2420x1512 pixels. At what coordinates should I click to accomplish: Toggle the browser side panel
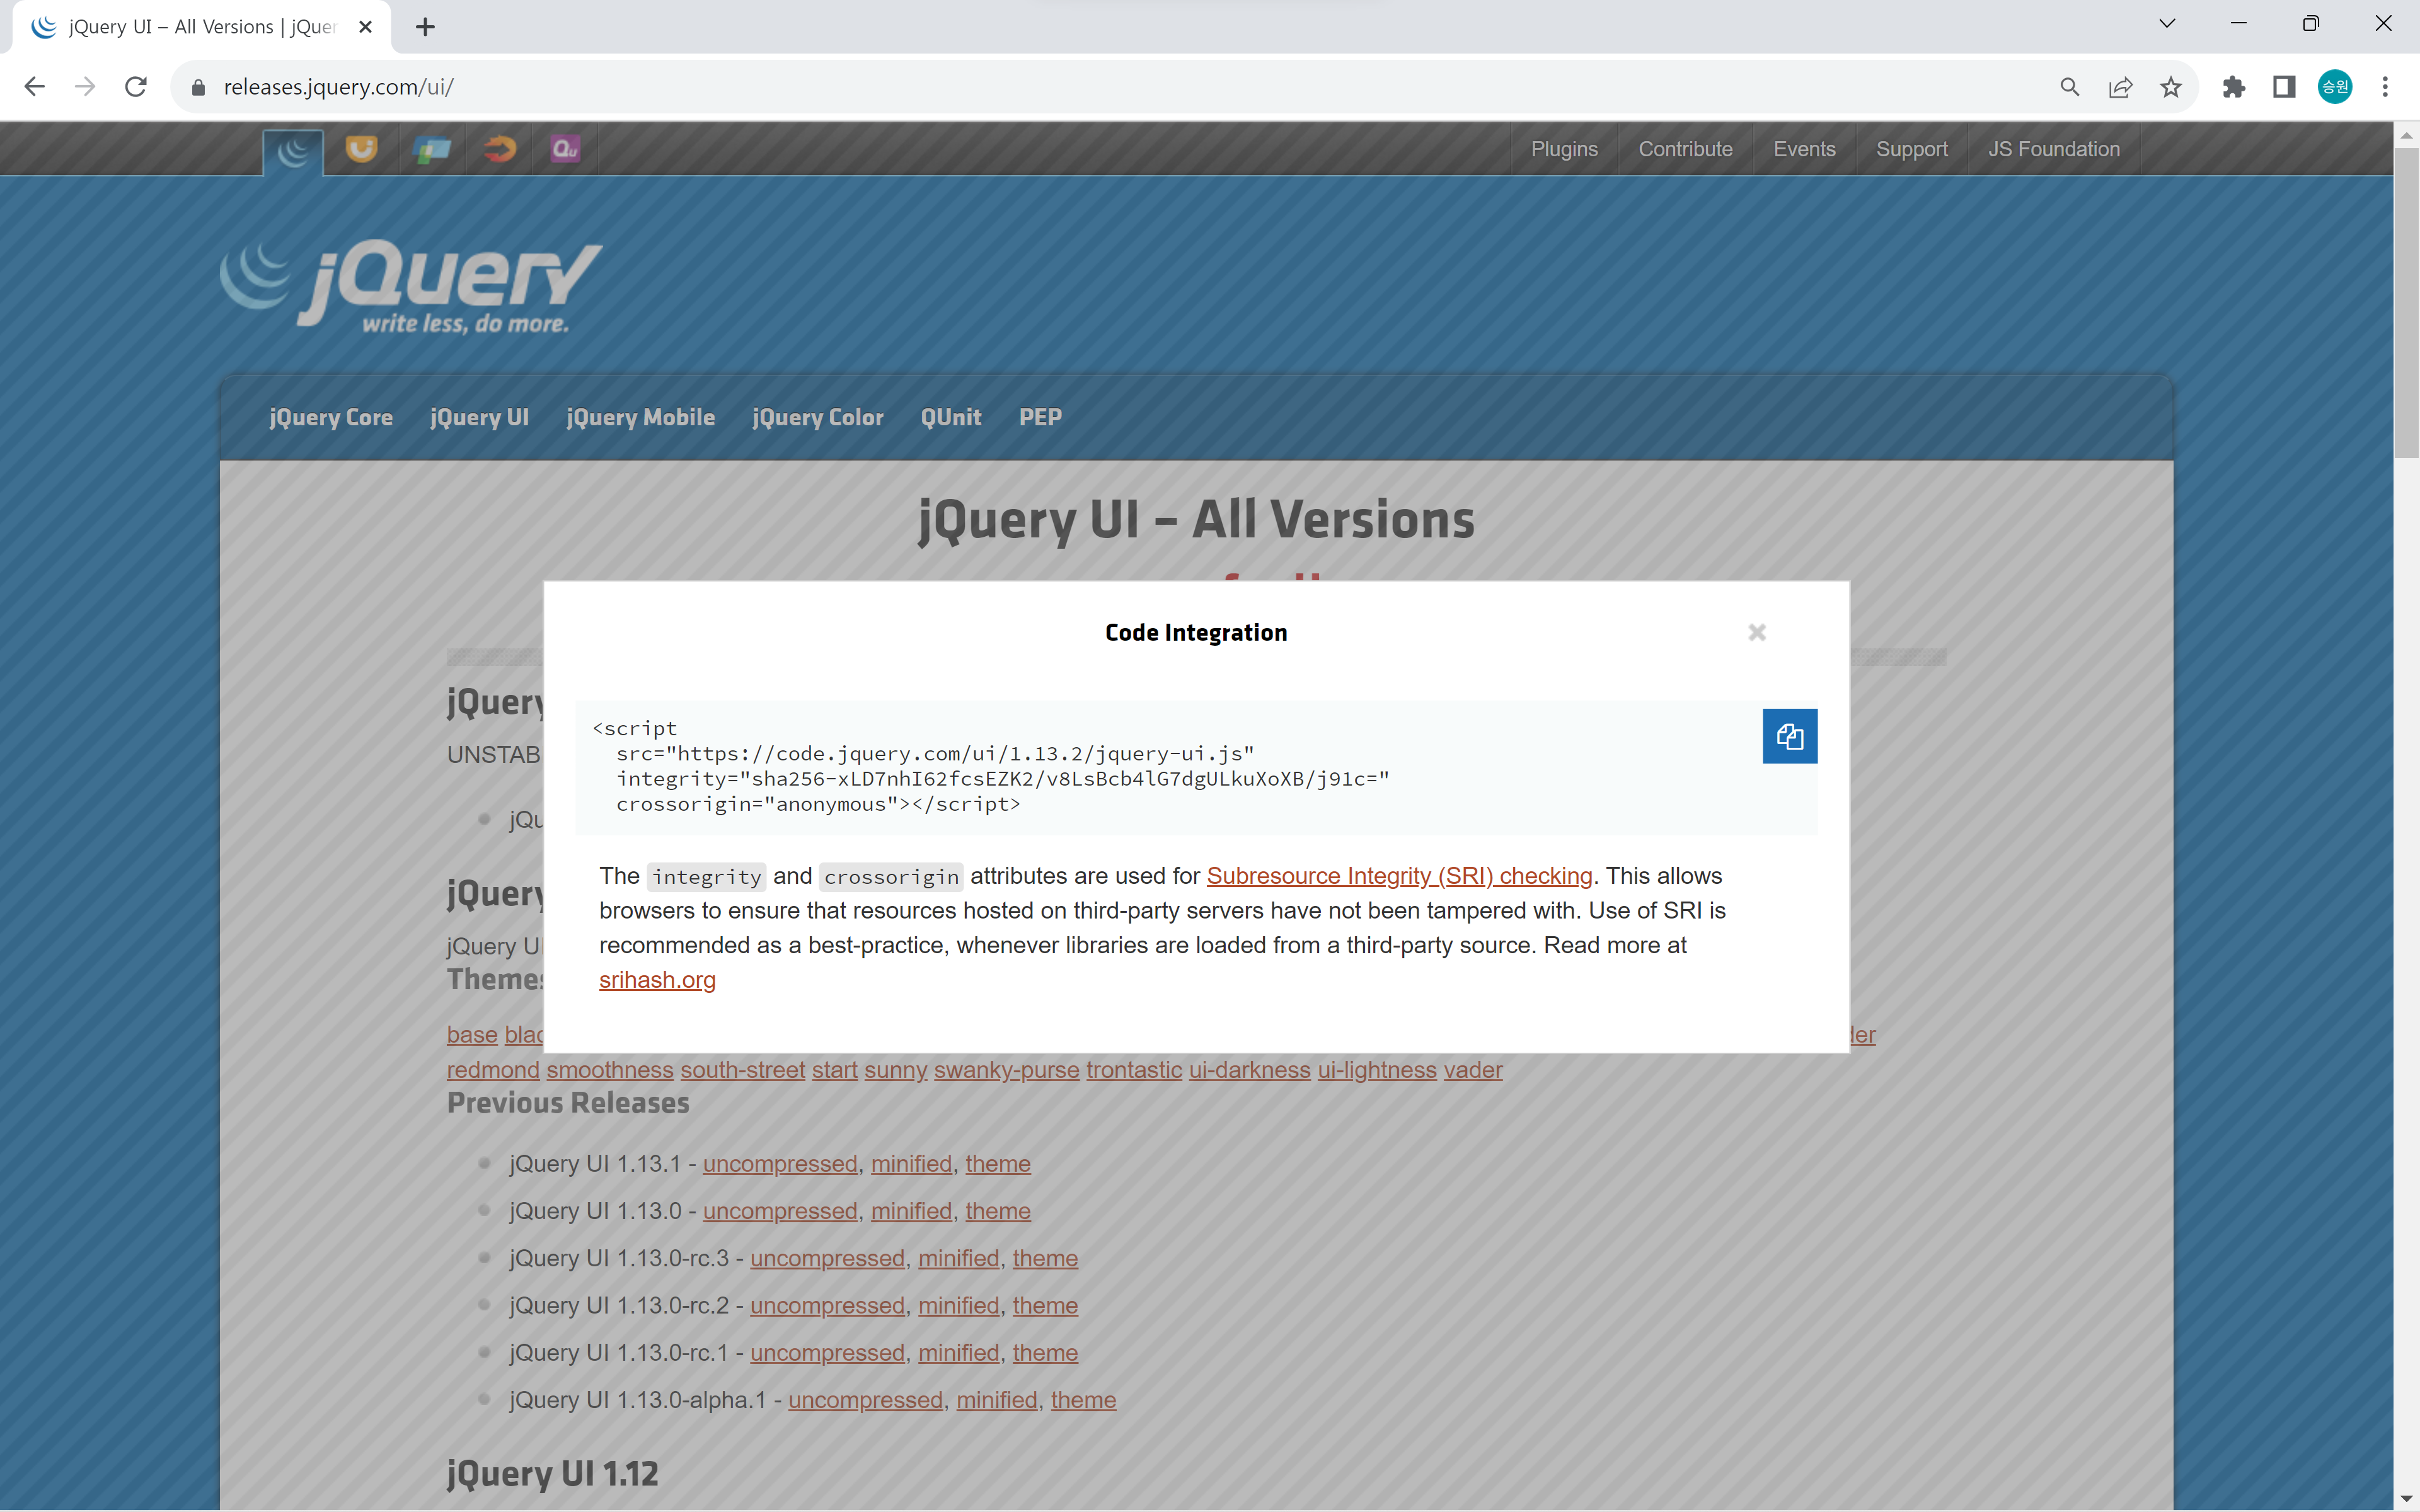2284,87
